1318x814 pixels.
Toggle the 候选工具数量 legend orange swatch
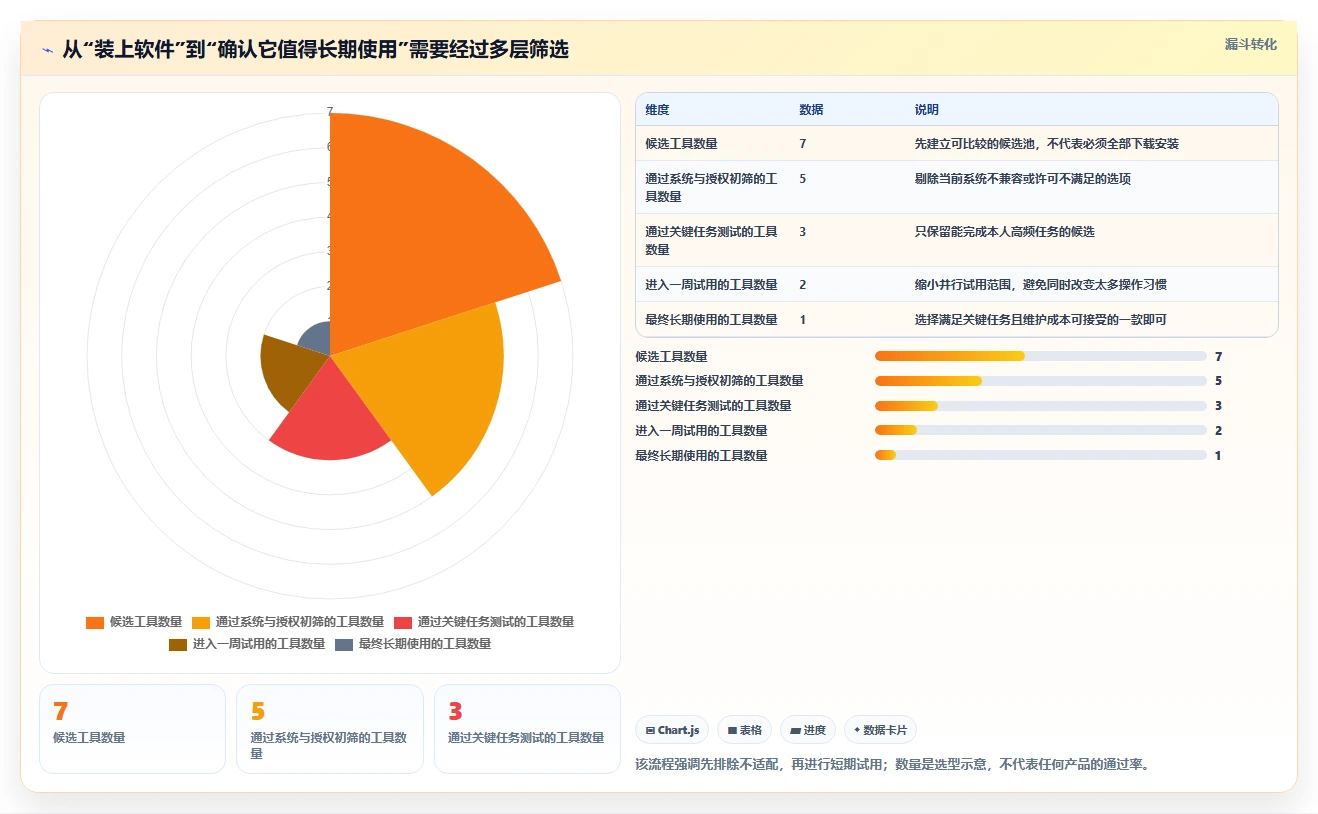(x=95, y=622)
